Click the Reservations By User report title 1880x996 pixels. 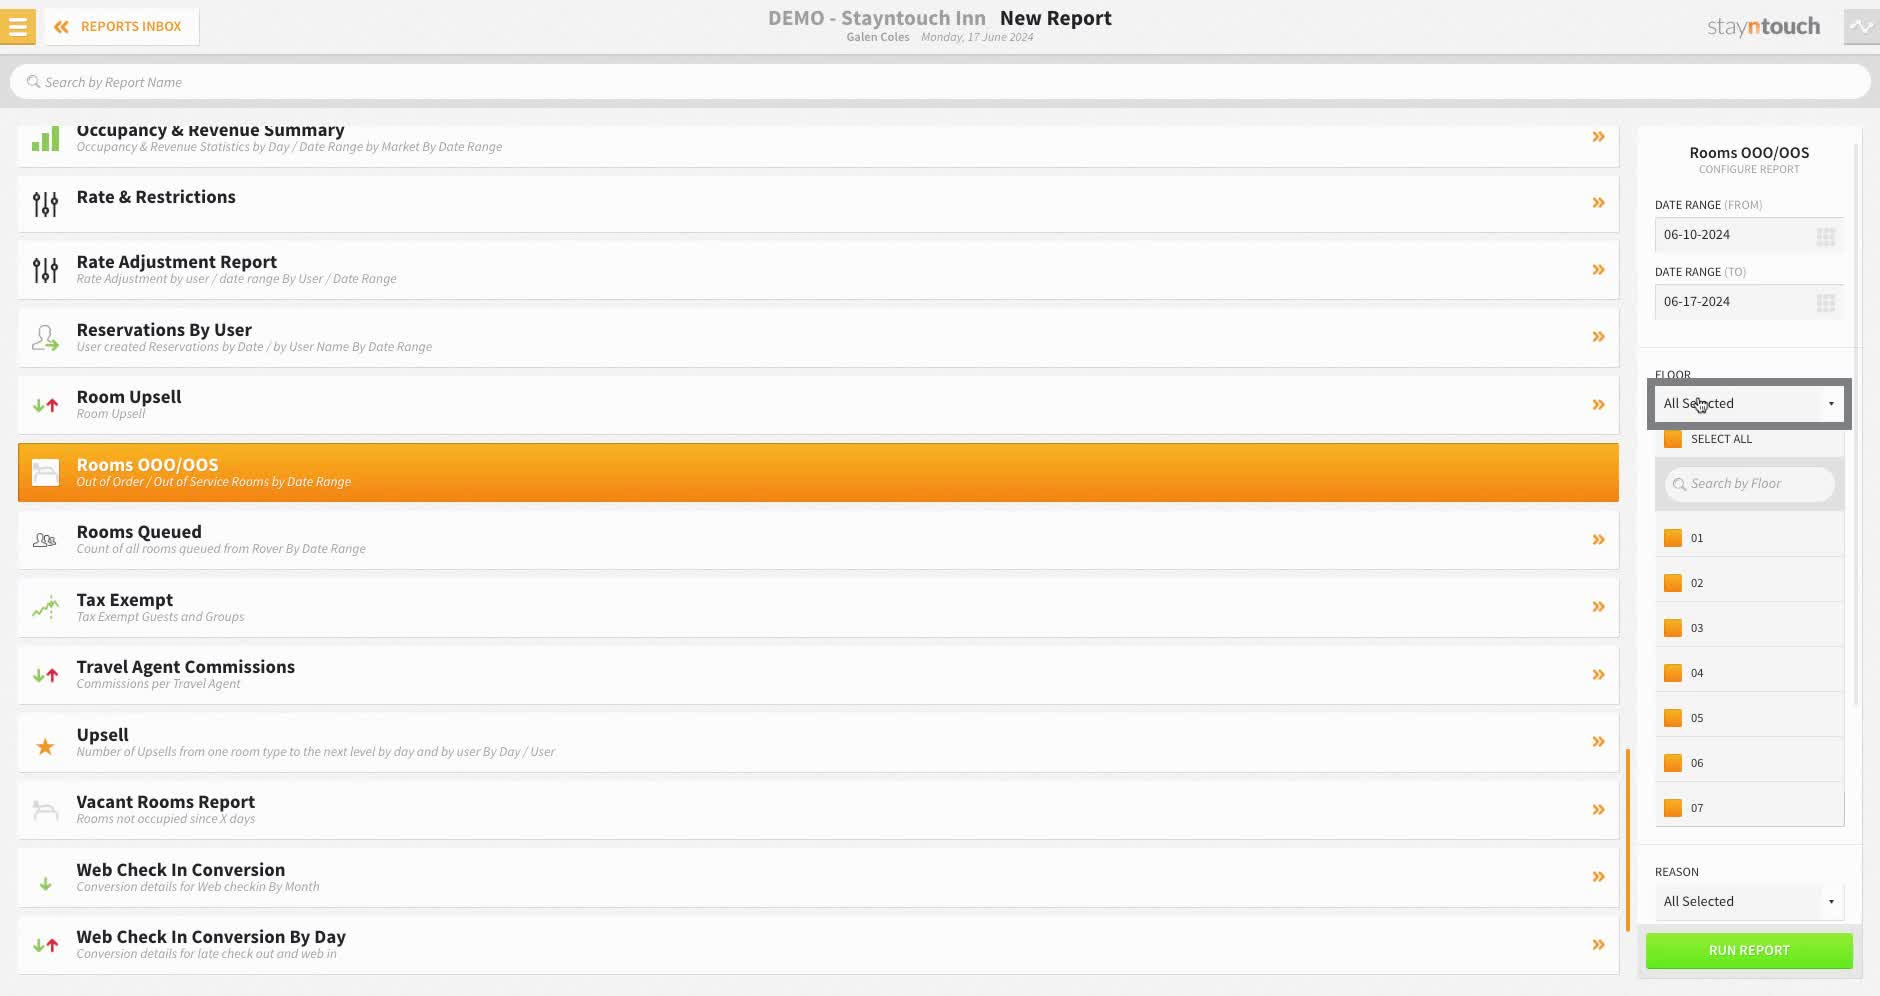(x=164, y=330)
